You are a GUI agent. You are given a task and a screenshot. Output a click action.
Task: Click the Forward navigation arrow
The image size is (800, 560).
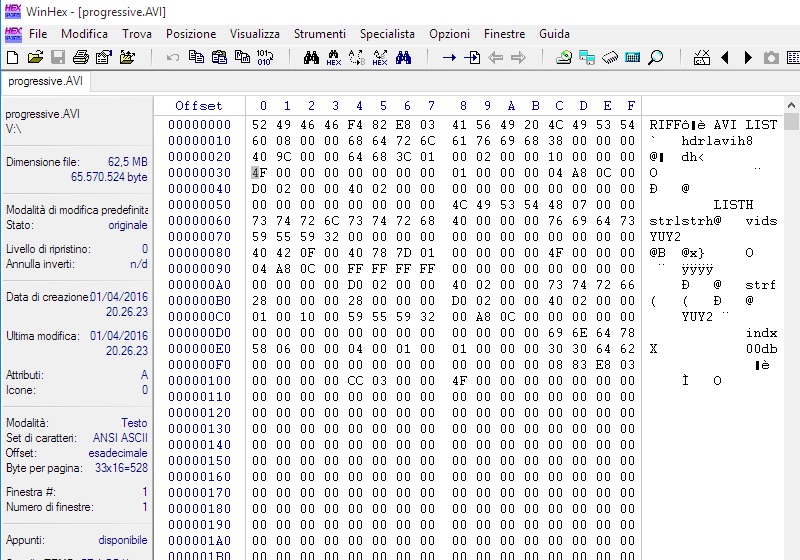[518, 57]
